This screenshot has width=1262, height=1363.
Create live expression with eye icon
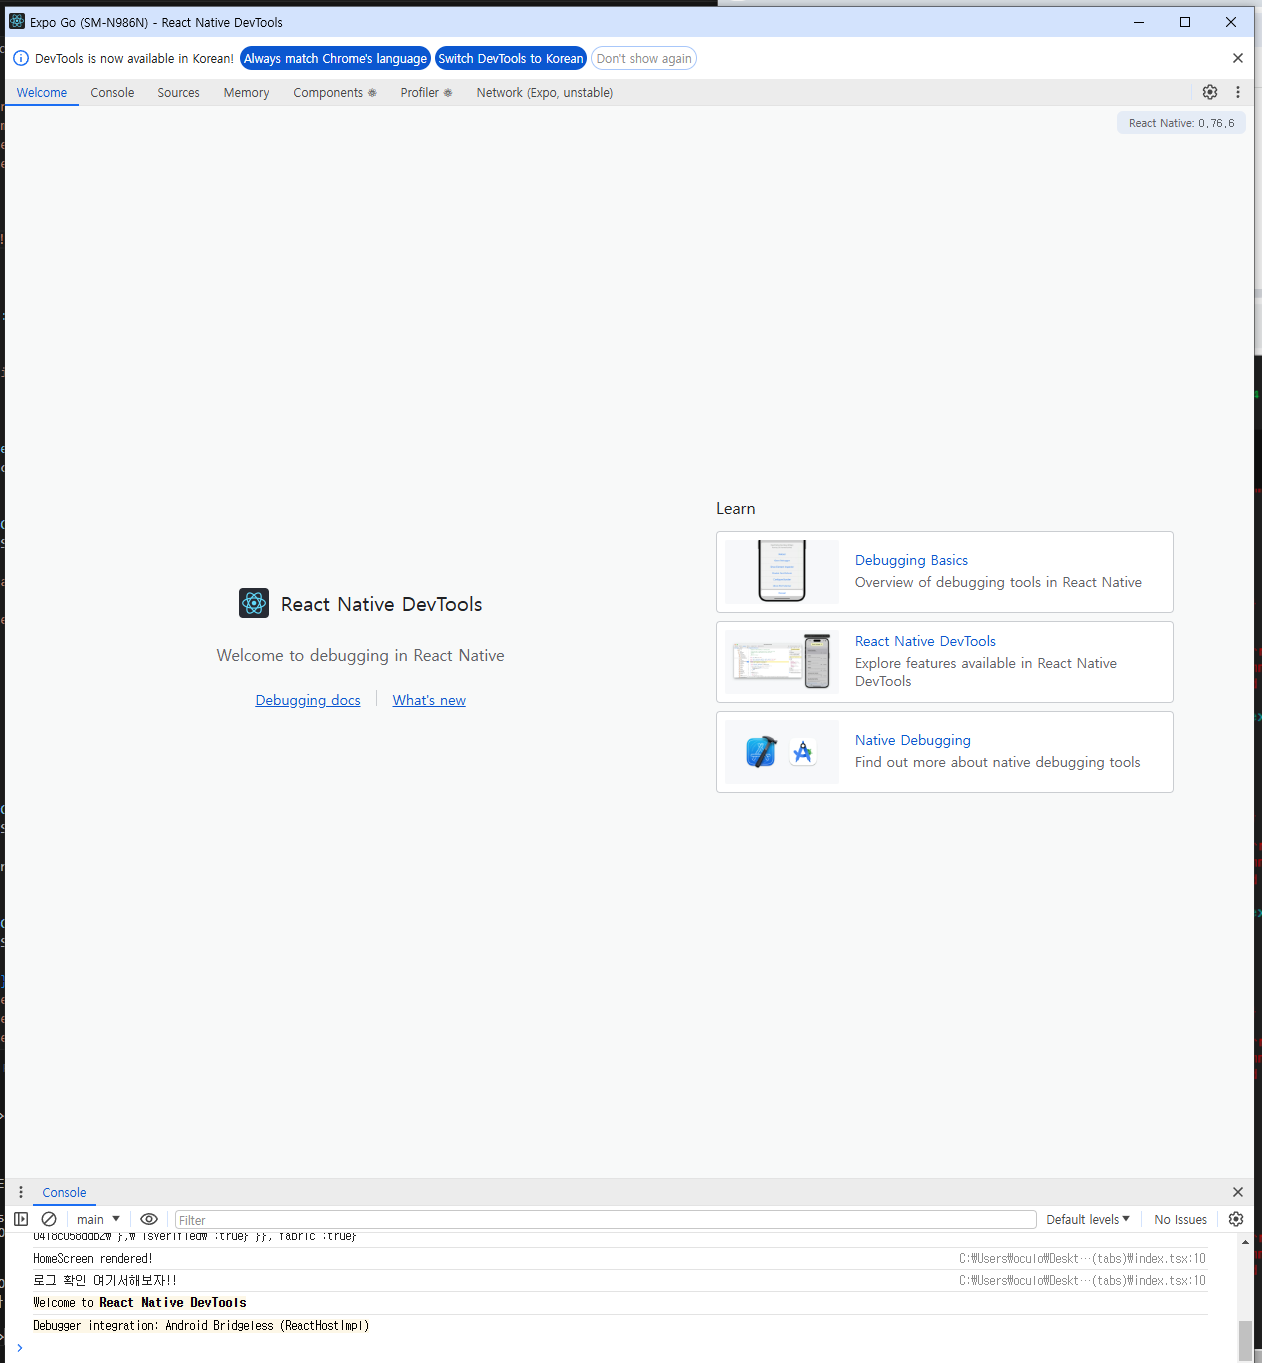tap(149, 1219)
